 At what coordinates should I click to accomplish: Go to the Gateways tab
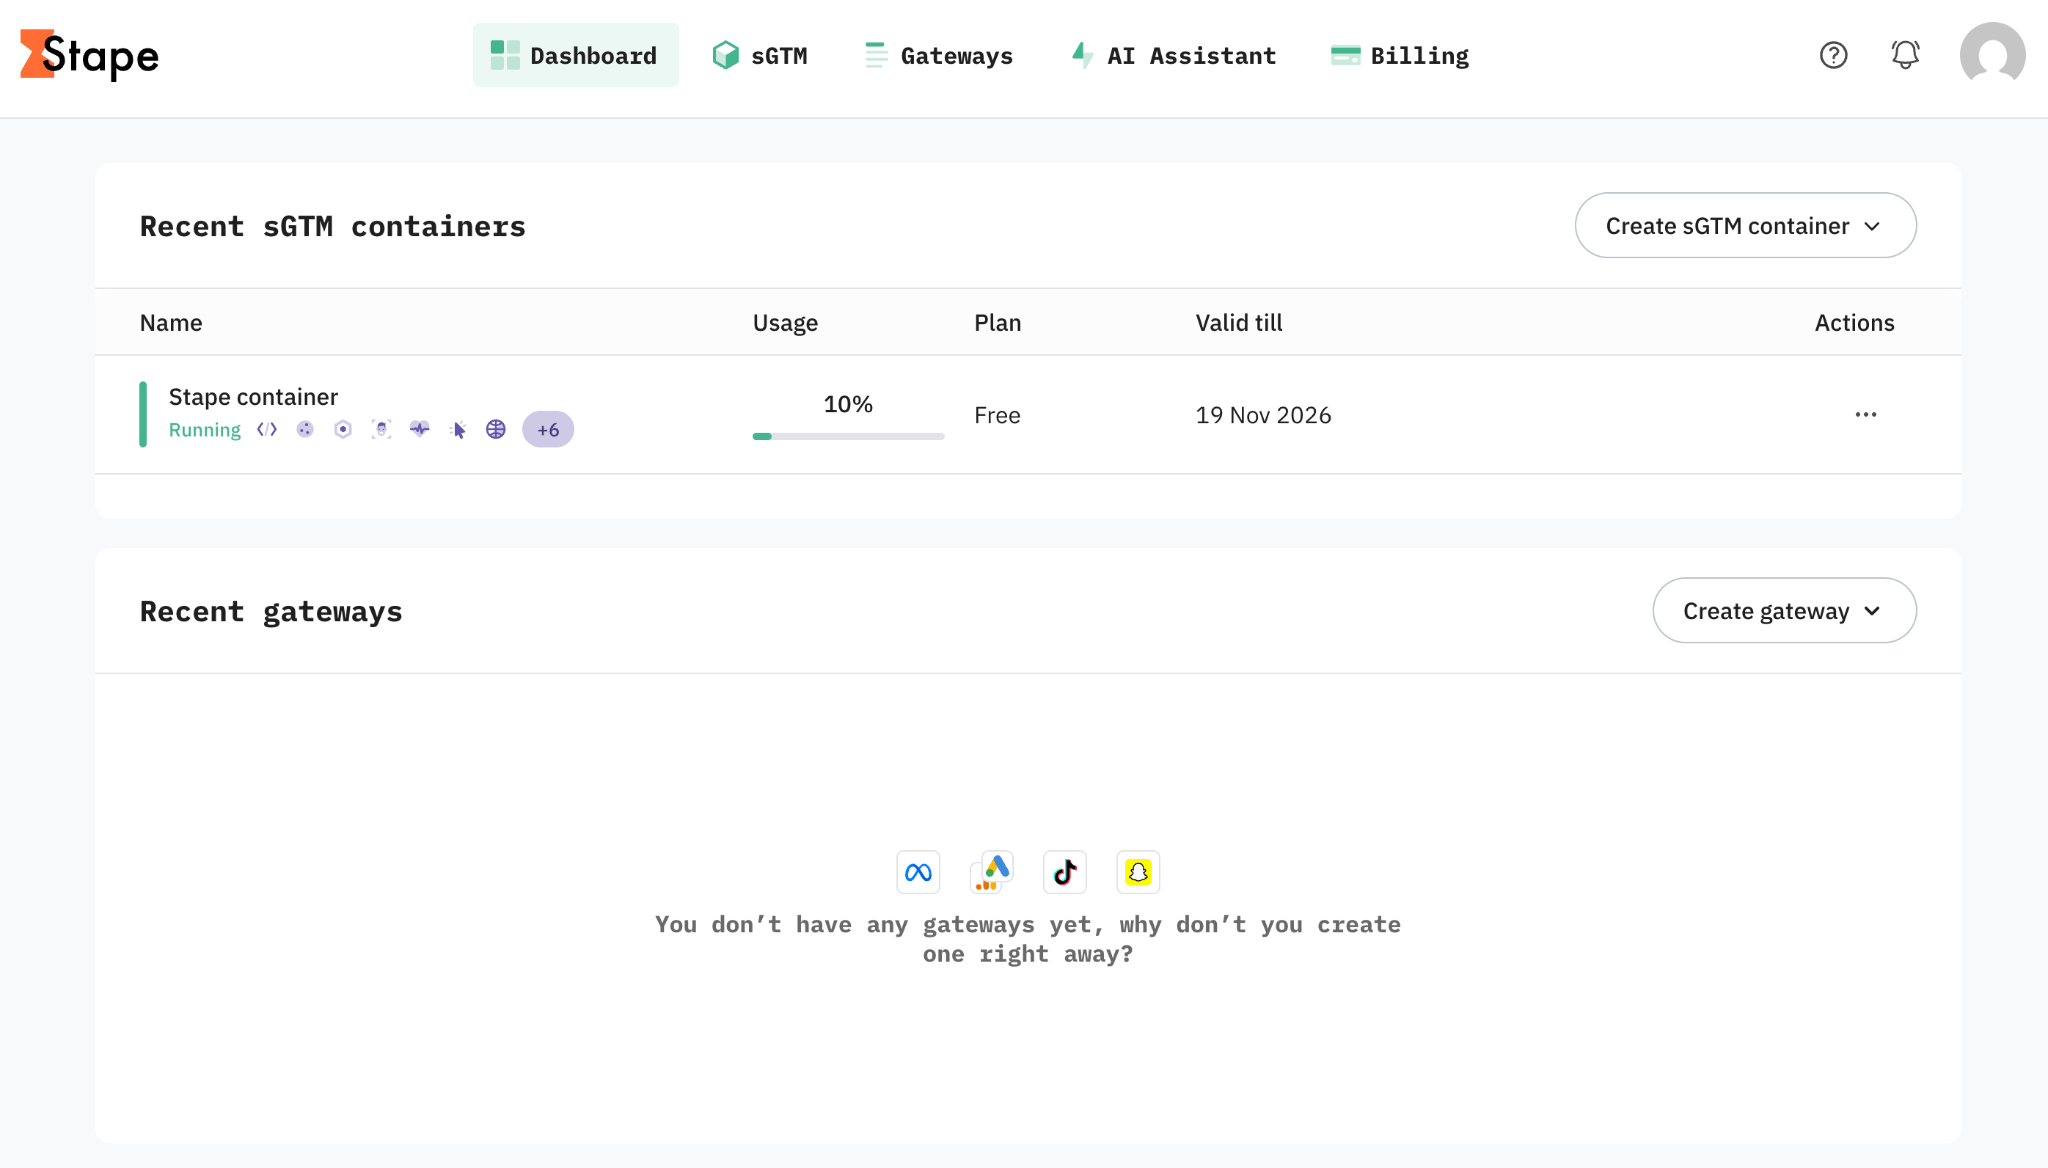939,55
